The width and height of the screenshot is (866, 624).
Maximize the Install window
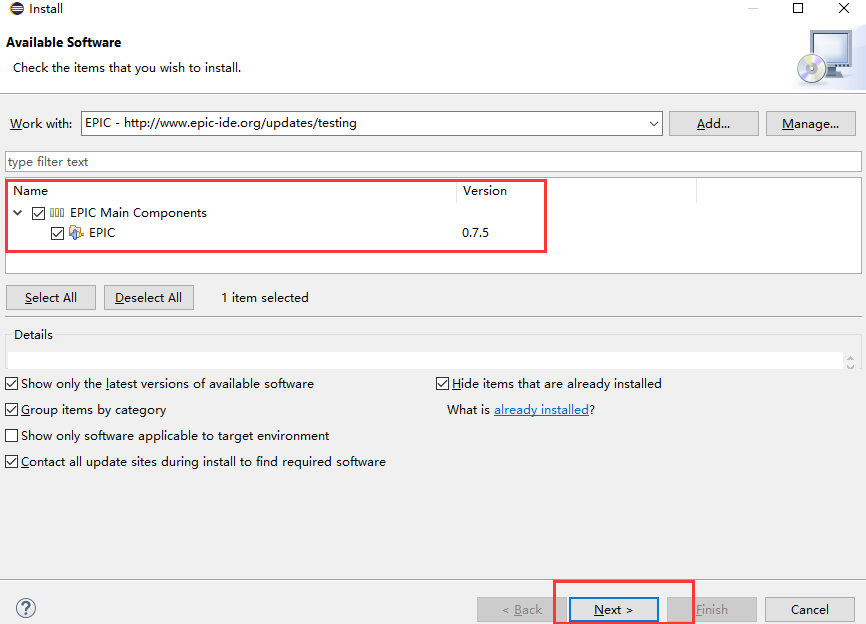(798, 8)
